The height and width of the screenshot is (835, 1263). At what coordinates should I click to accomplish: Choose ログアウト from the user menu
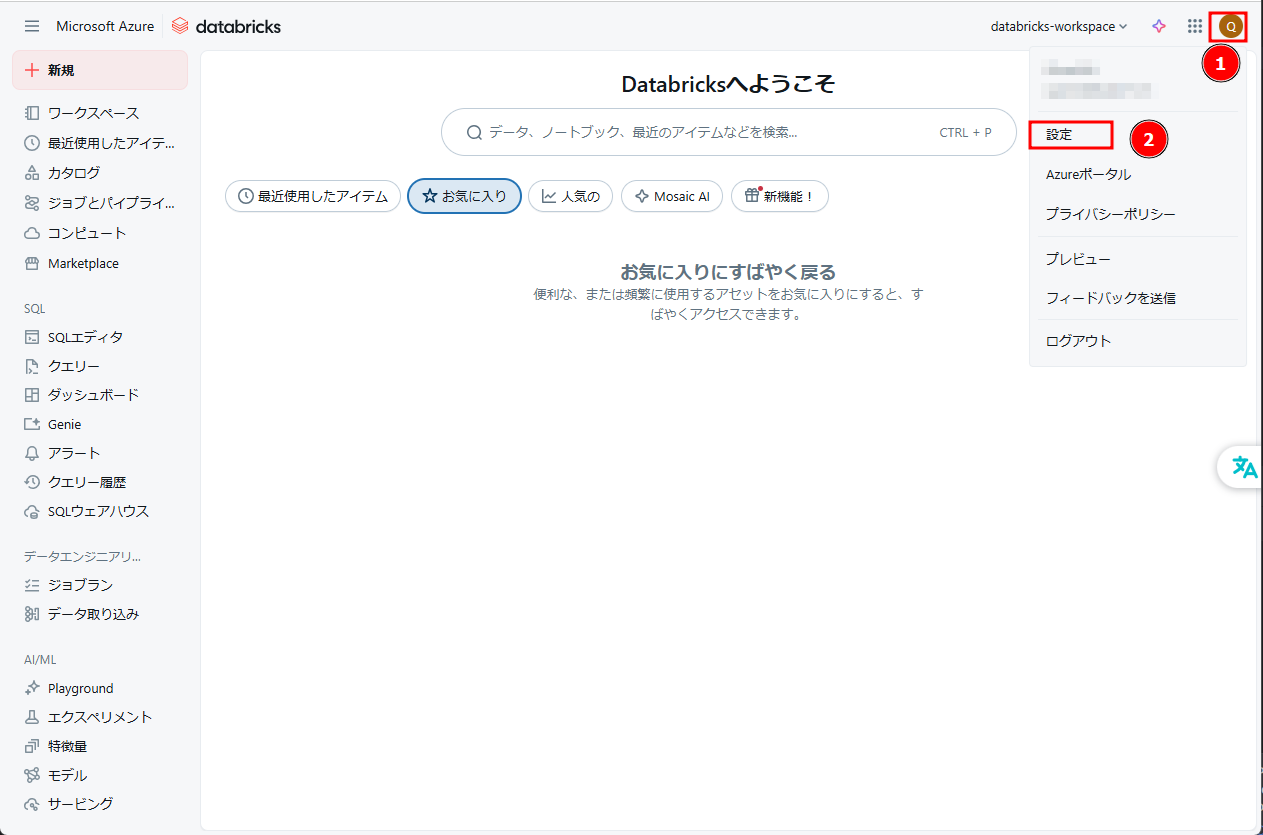(1078, 341)
